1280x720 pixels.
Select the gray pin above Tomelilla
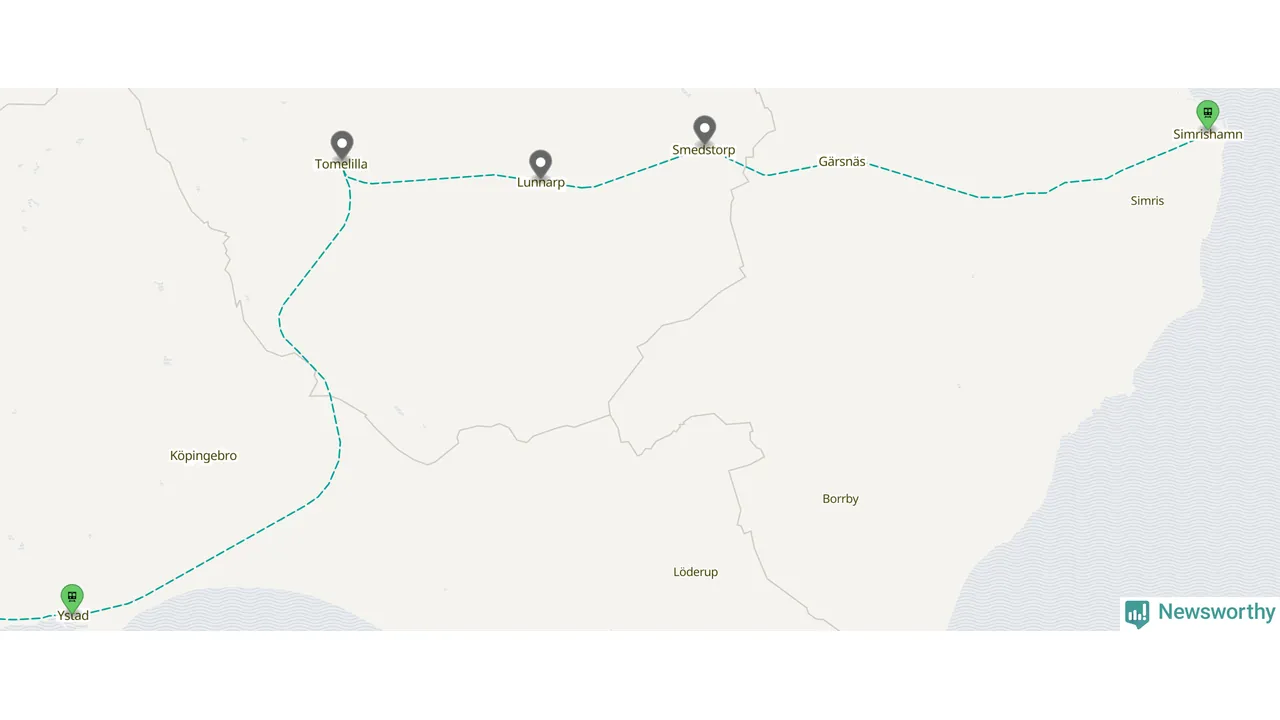(342, 146)
